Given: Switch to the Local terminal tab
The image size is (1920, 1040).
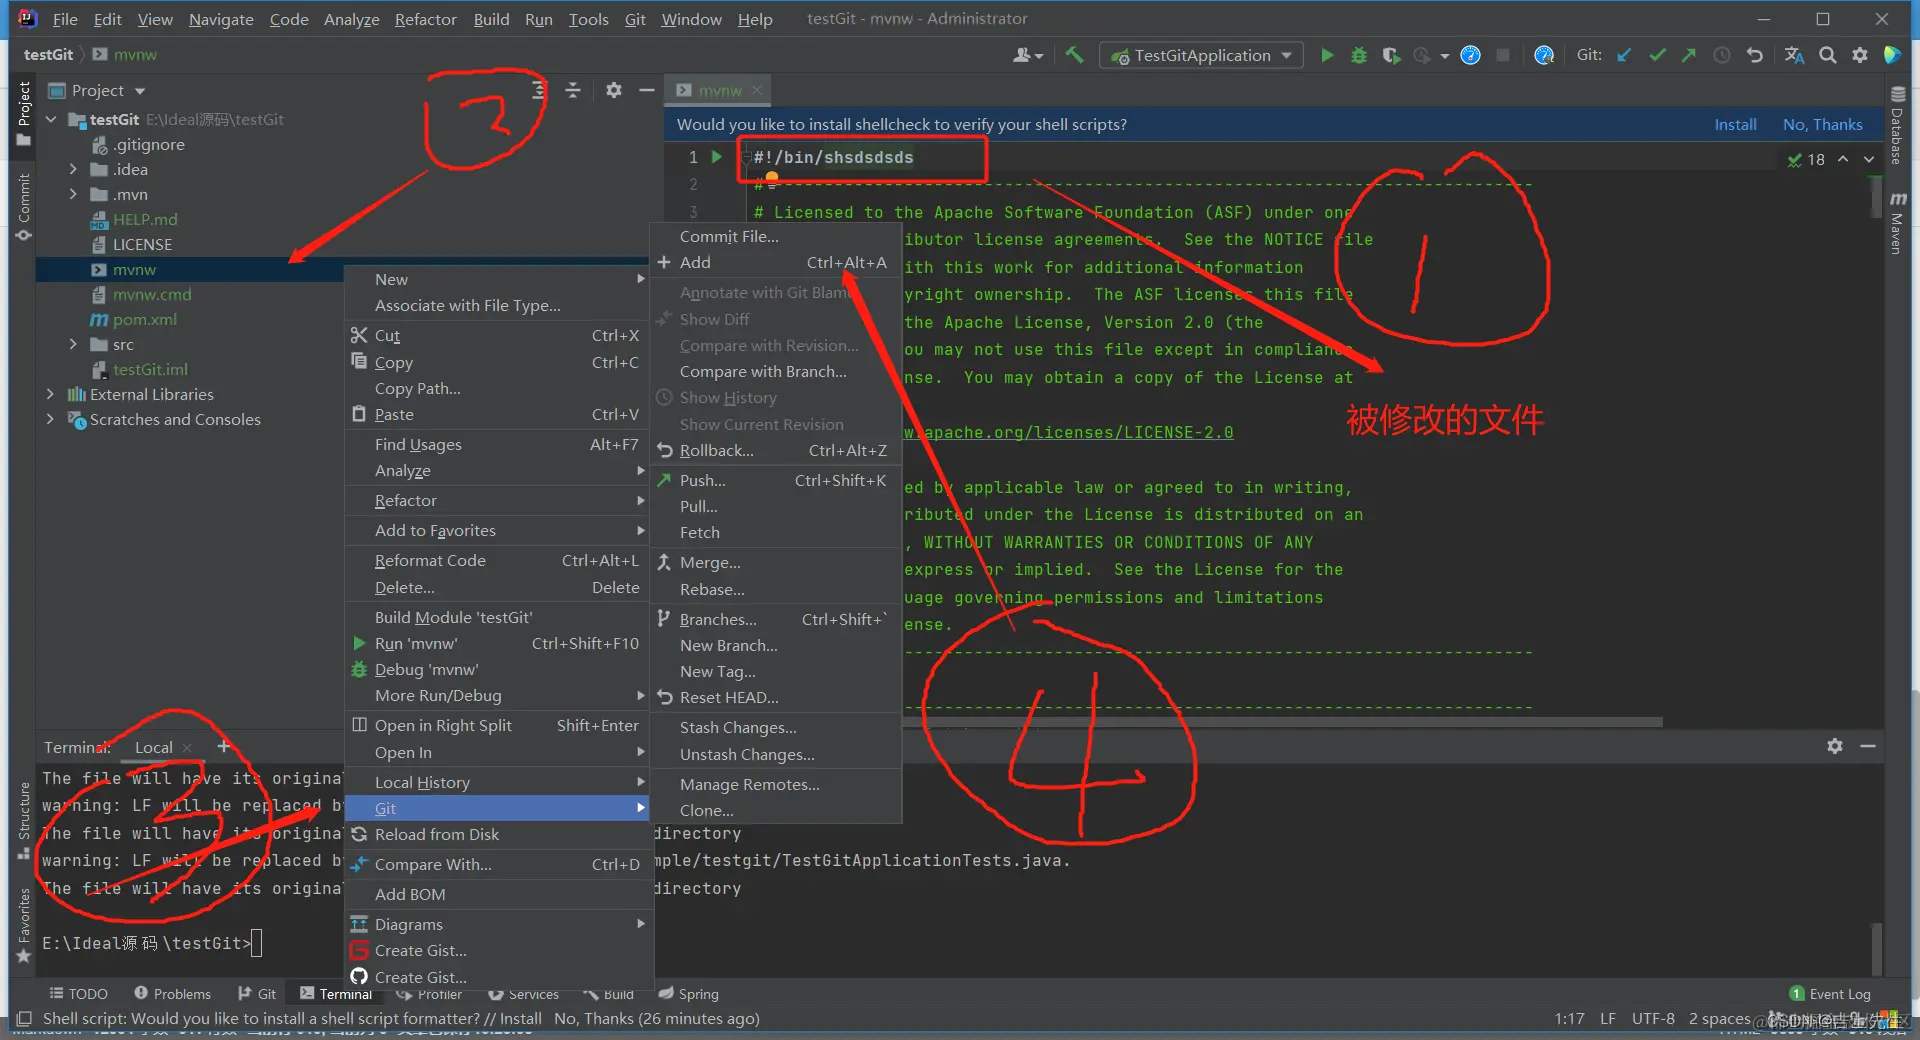Looking at the screenshot, I should pos(154,747).
